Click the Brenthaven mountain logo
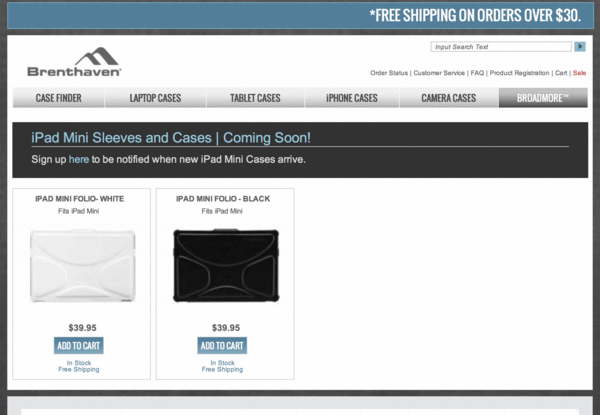The height and width of the screenshot is (415, 600). click(x=74, y=62)
